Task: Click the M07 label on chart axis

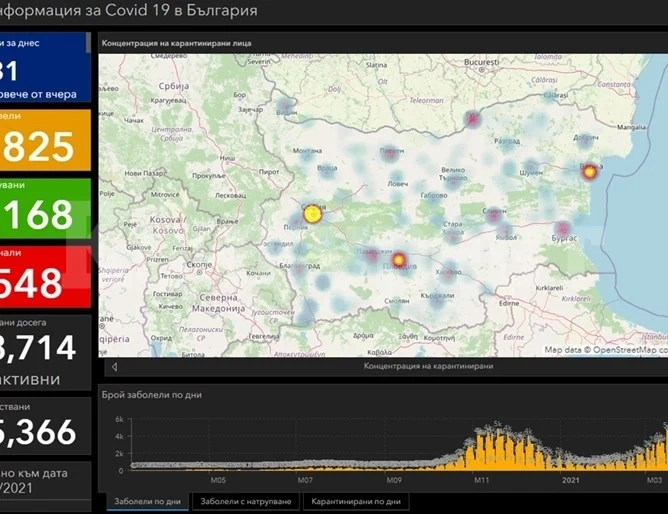Action: click(x=305, y=480)
